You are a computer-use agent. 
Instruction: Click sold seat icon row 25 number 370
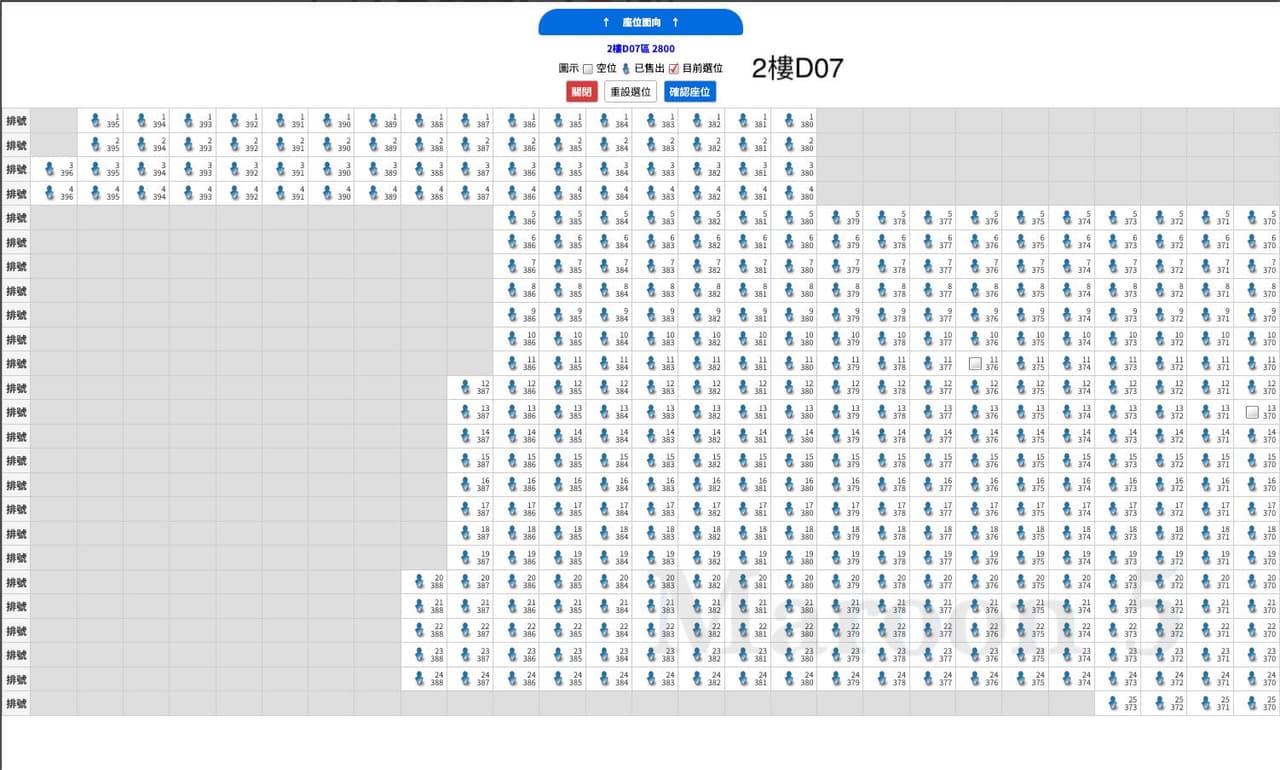[1252, 704]
